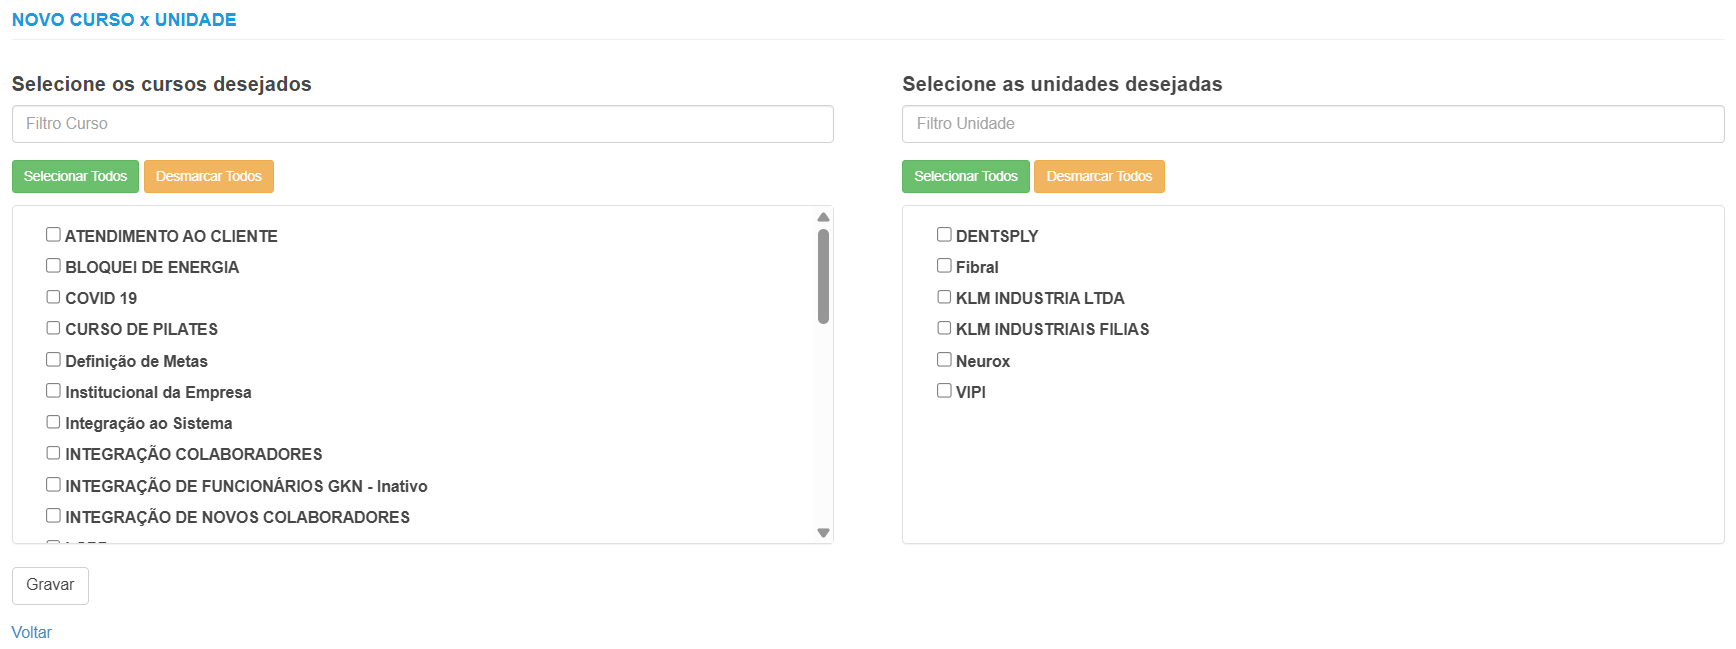Screen dimensions: 1736x649
Task: Follow the Voltar link
Action: [x=31, y=632]
